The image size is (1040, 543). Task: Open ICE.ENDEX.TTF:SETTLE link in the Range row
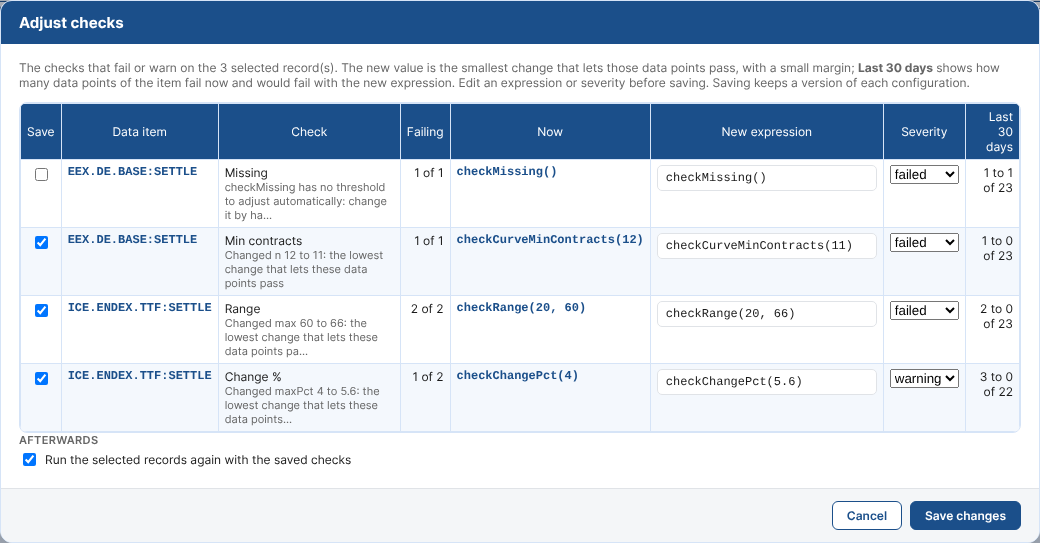click(x=139, y=307)
